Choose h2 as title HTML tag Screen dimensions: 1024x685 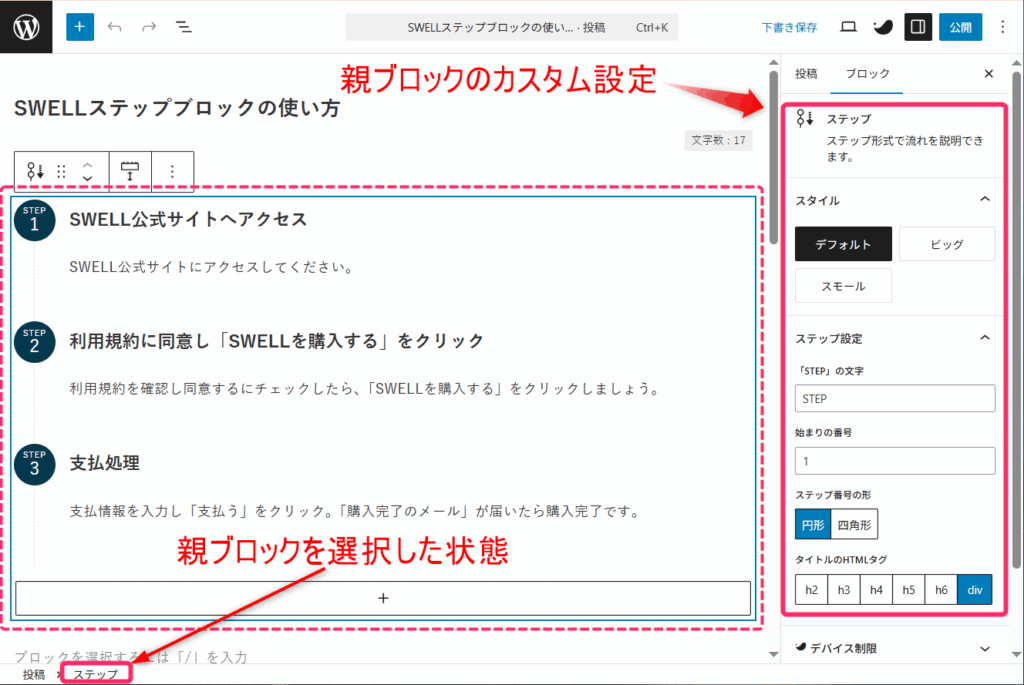tap(811, 590)
